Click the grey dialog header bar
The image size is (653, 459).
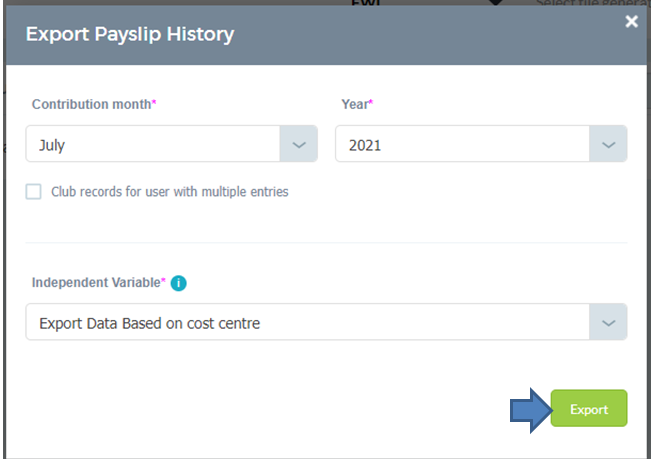pos(326,35)
